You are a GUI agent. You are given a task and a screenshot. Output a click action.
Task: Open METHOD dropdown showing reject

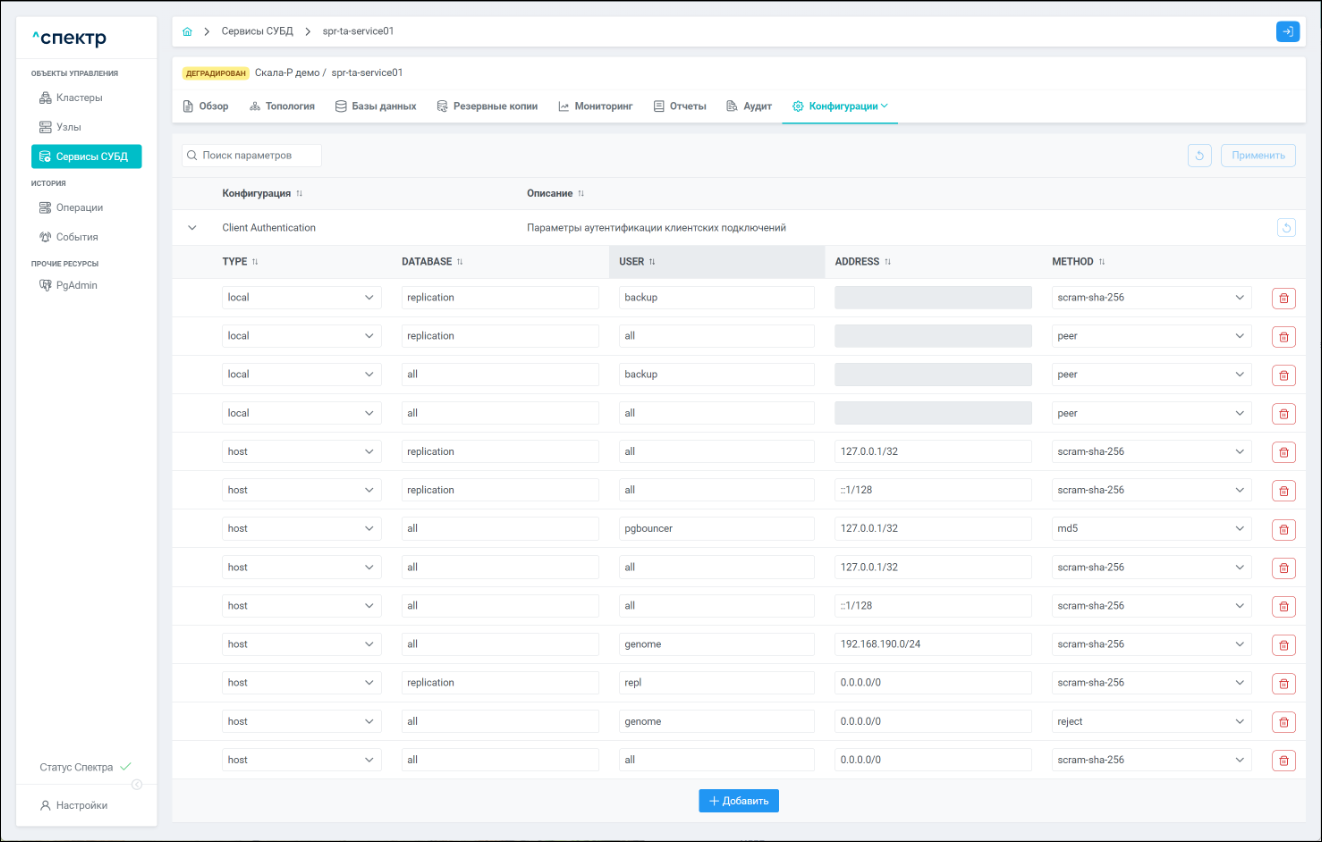pyautogui.click(x=1151, y=722)
